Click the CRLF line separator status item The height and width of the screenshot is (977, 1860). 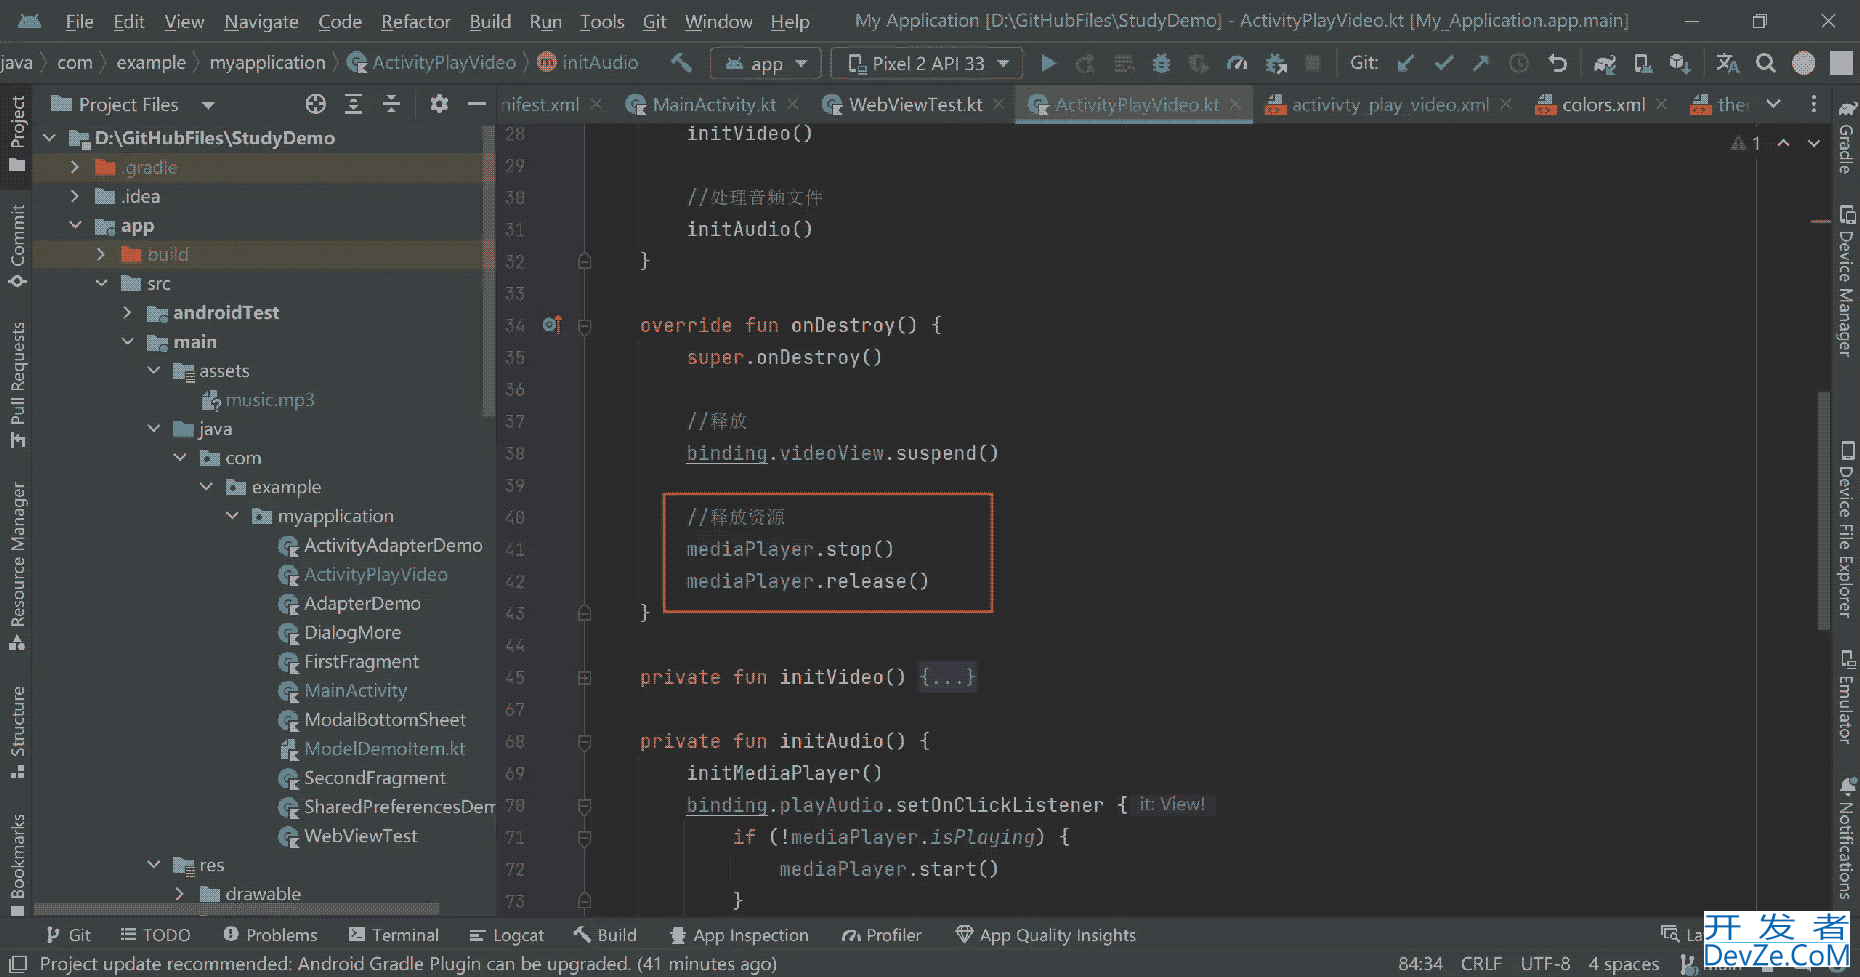pyautogui.click(x=1481, y=964)
